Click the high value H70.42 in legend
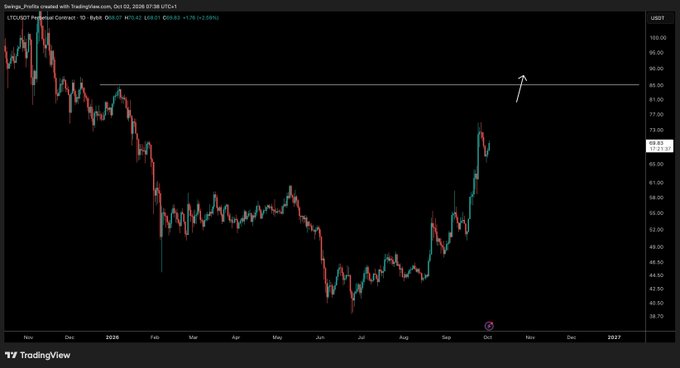Screen dimensions: 680x368 (x=133, y=18)
